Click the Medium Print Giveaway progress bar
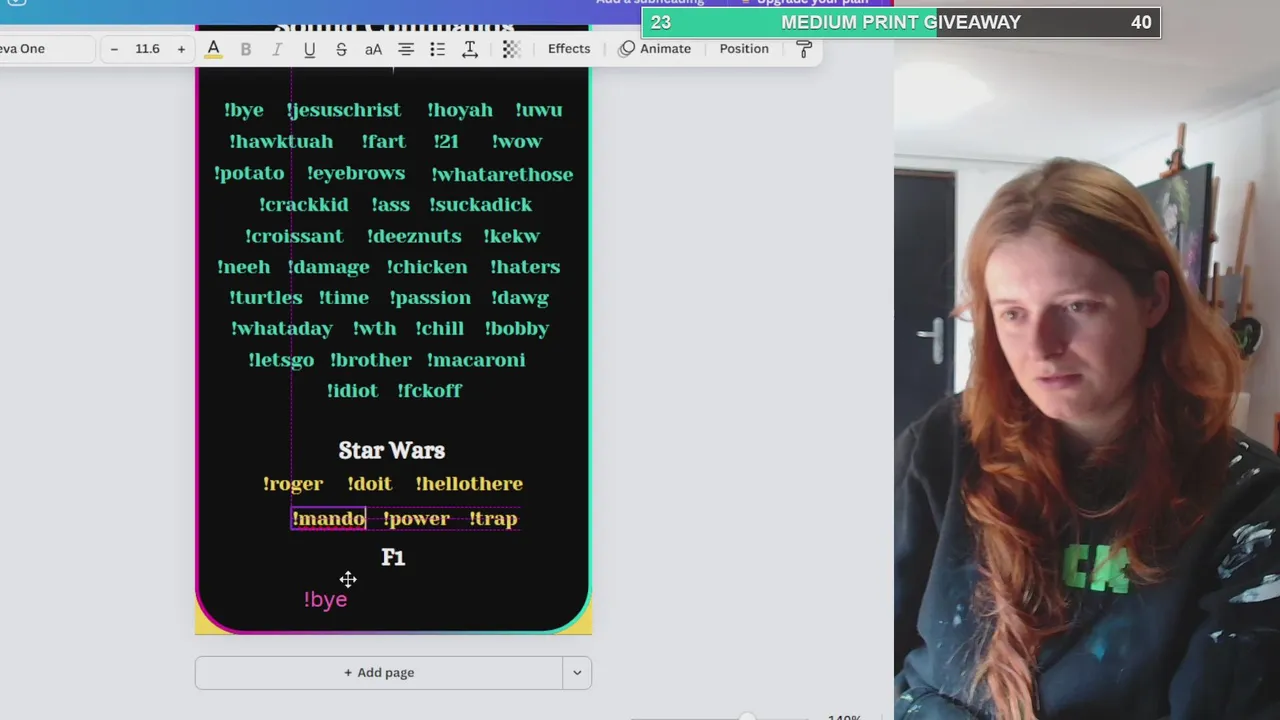Viewport: 1280px width, 720px height. 901,22
